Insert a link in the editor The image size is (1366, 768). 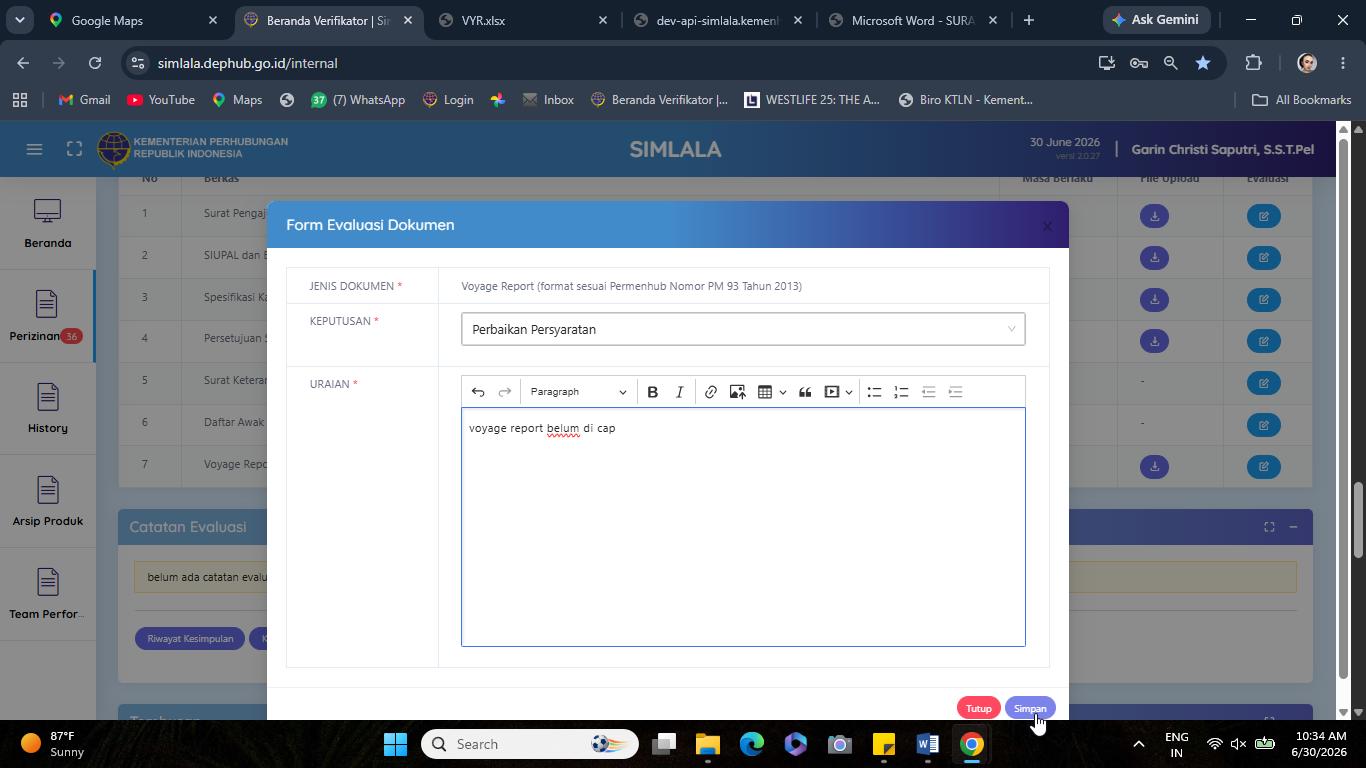coord(710,392)
